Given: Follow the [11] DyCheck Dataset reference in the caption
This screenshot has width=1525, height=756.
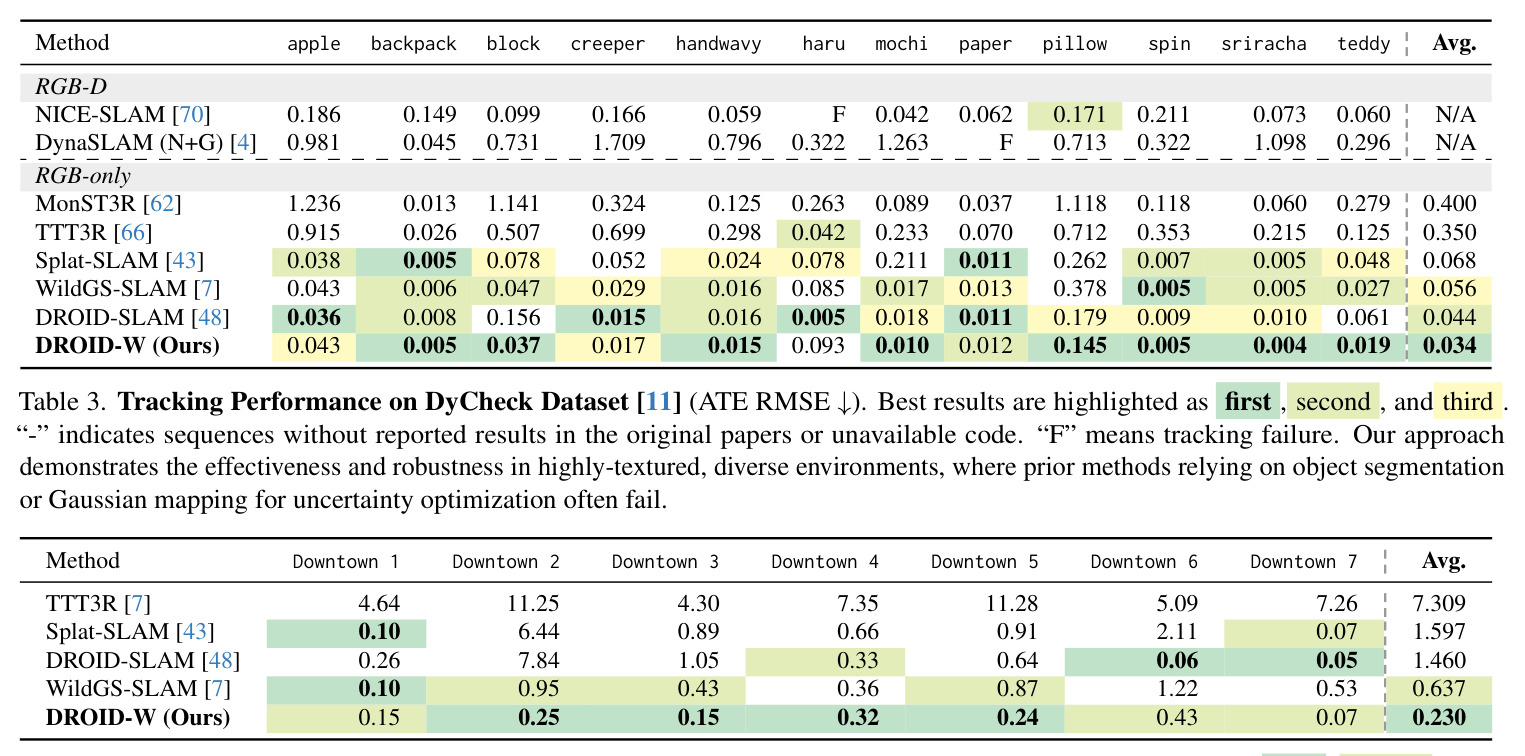Looking at the screenshot, I should [659, 404].
